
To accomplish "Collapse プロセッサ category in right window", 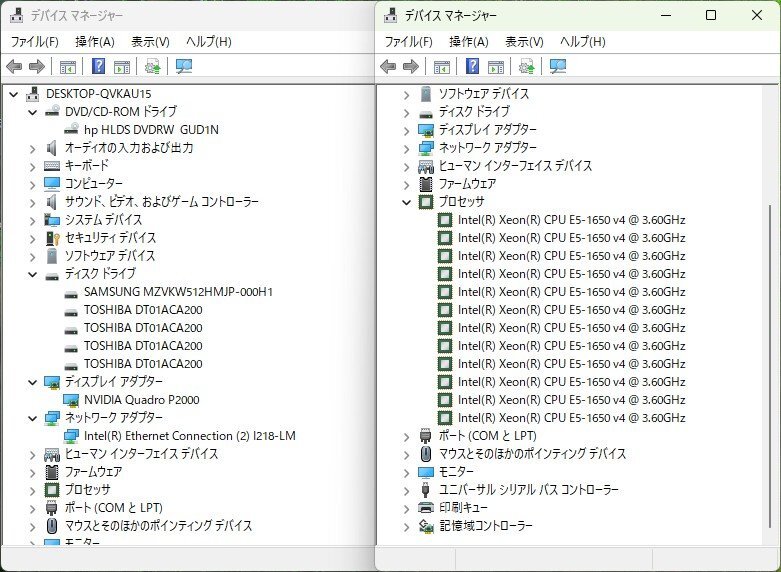I will tap(406, 202).
